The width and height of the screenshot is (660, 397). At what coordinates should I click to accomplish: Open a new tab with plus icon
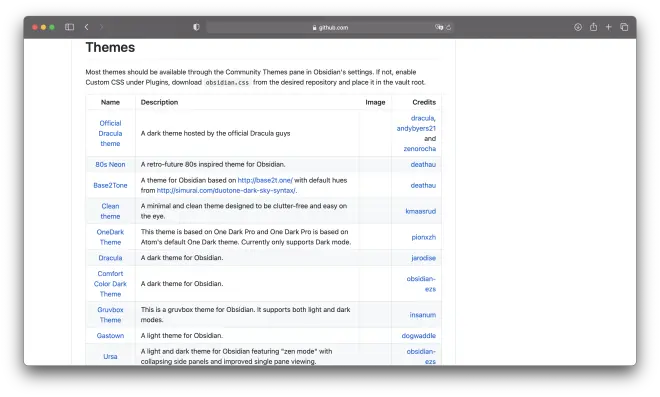click(608, 27)
